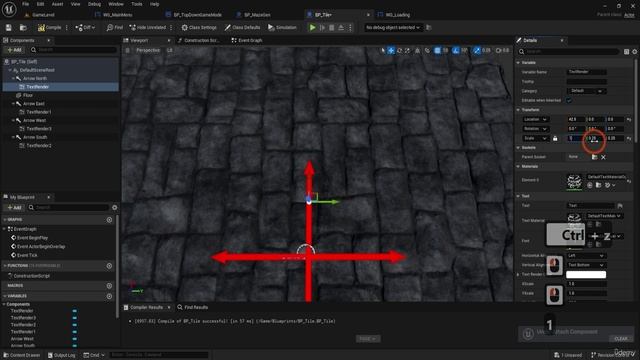Viewport: 640px width, 360px height.
Task: Open Class Defaults
Action: pyautogui.click(x=242, y=28)
